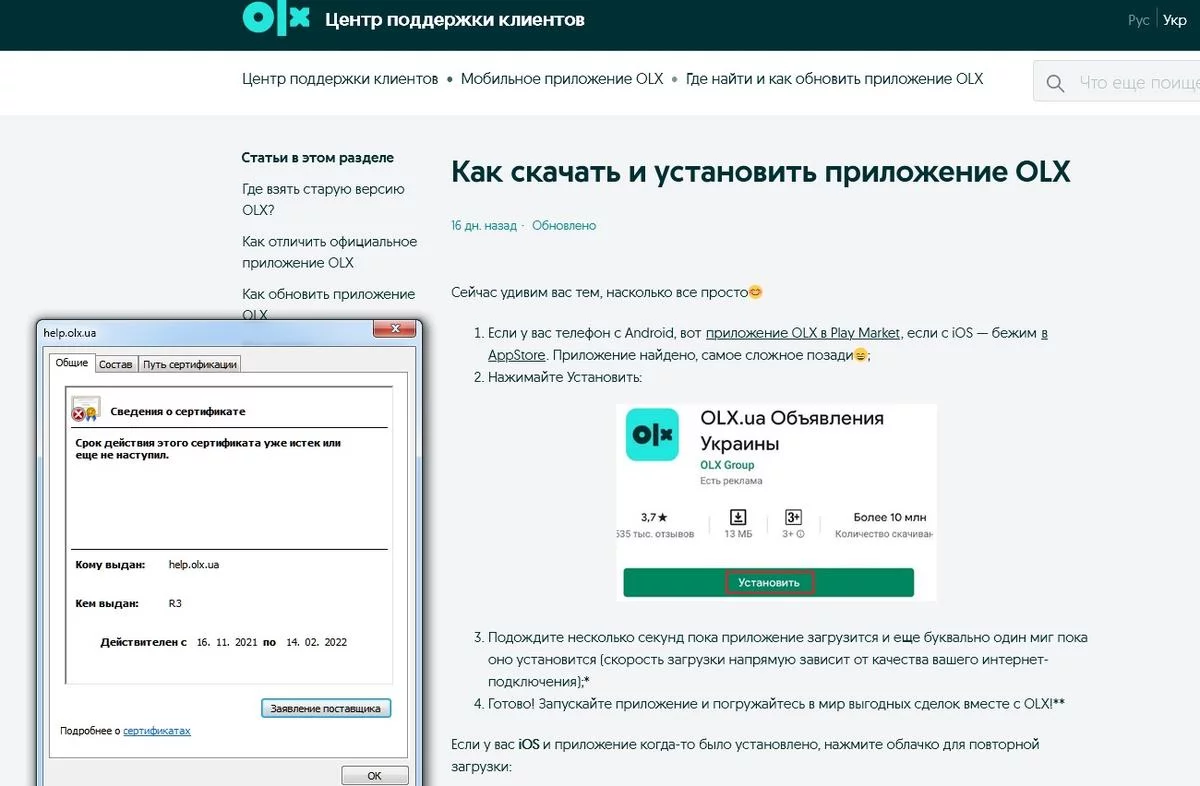Open Центр поддержки клиентов breadcrumb
Viewport: 1200px width, 786px height.
click(340, 79)
